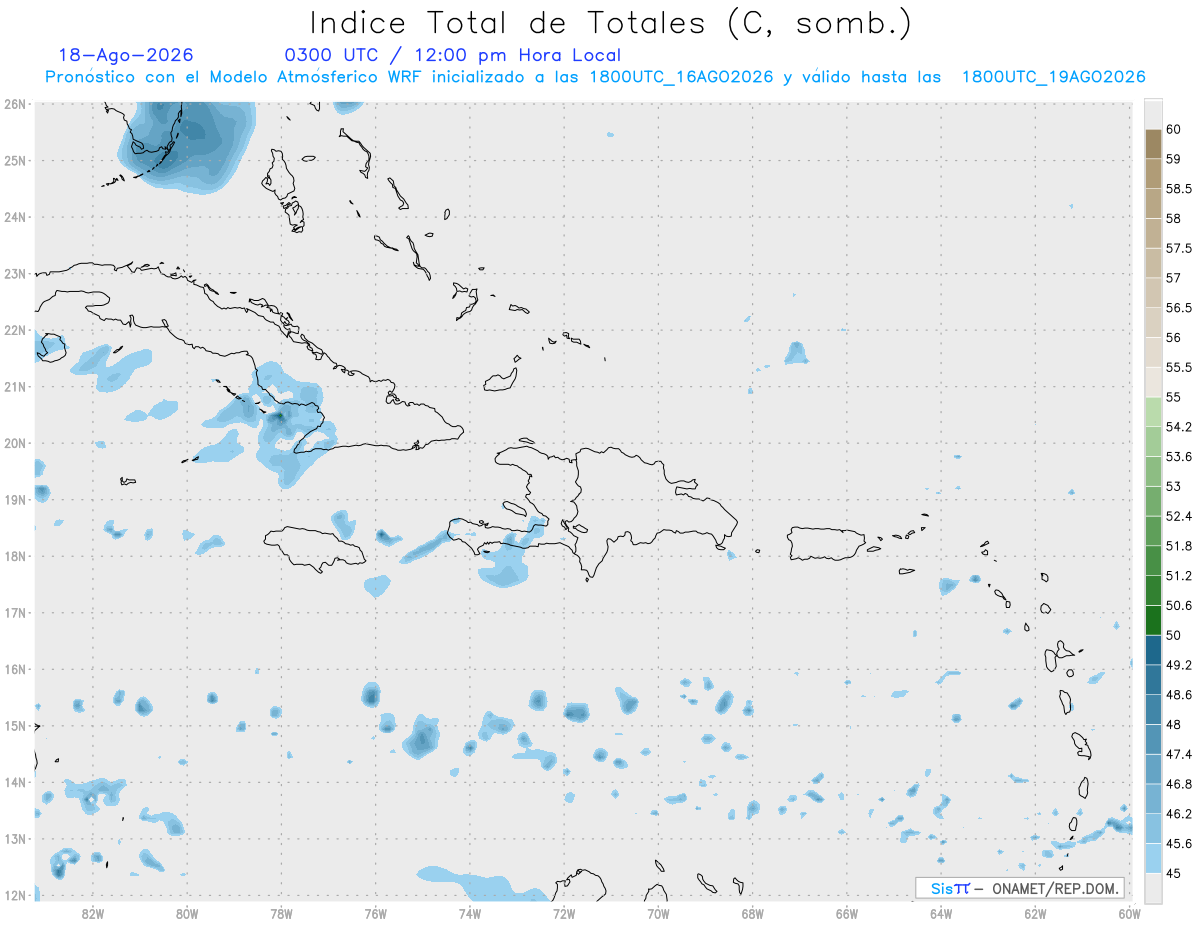1200x927 pixels.
Task: Click the legend value '48.6'
Action: click(1178, 695)
